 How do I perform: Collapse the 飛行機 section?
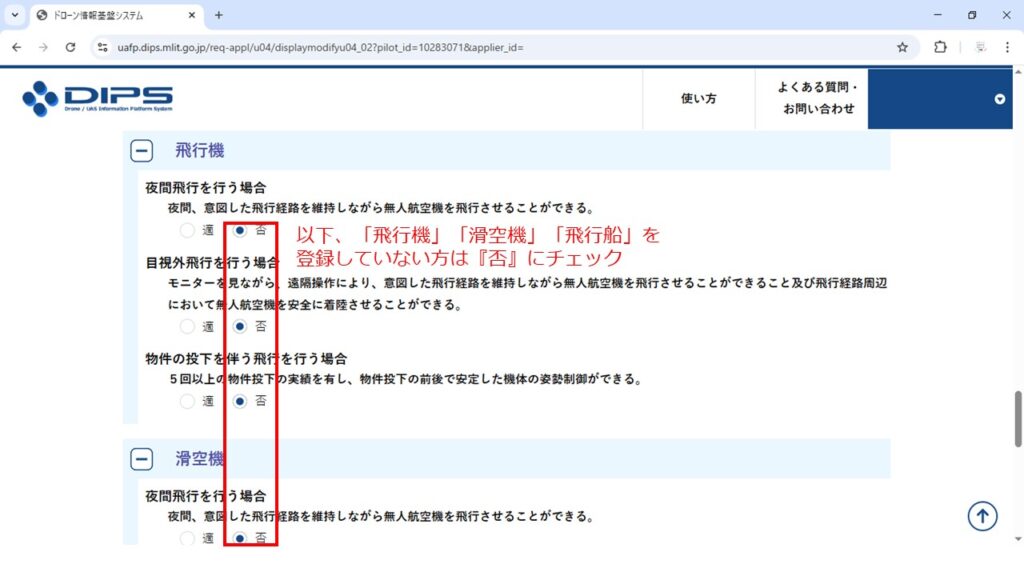point(142,151)
